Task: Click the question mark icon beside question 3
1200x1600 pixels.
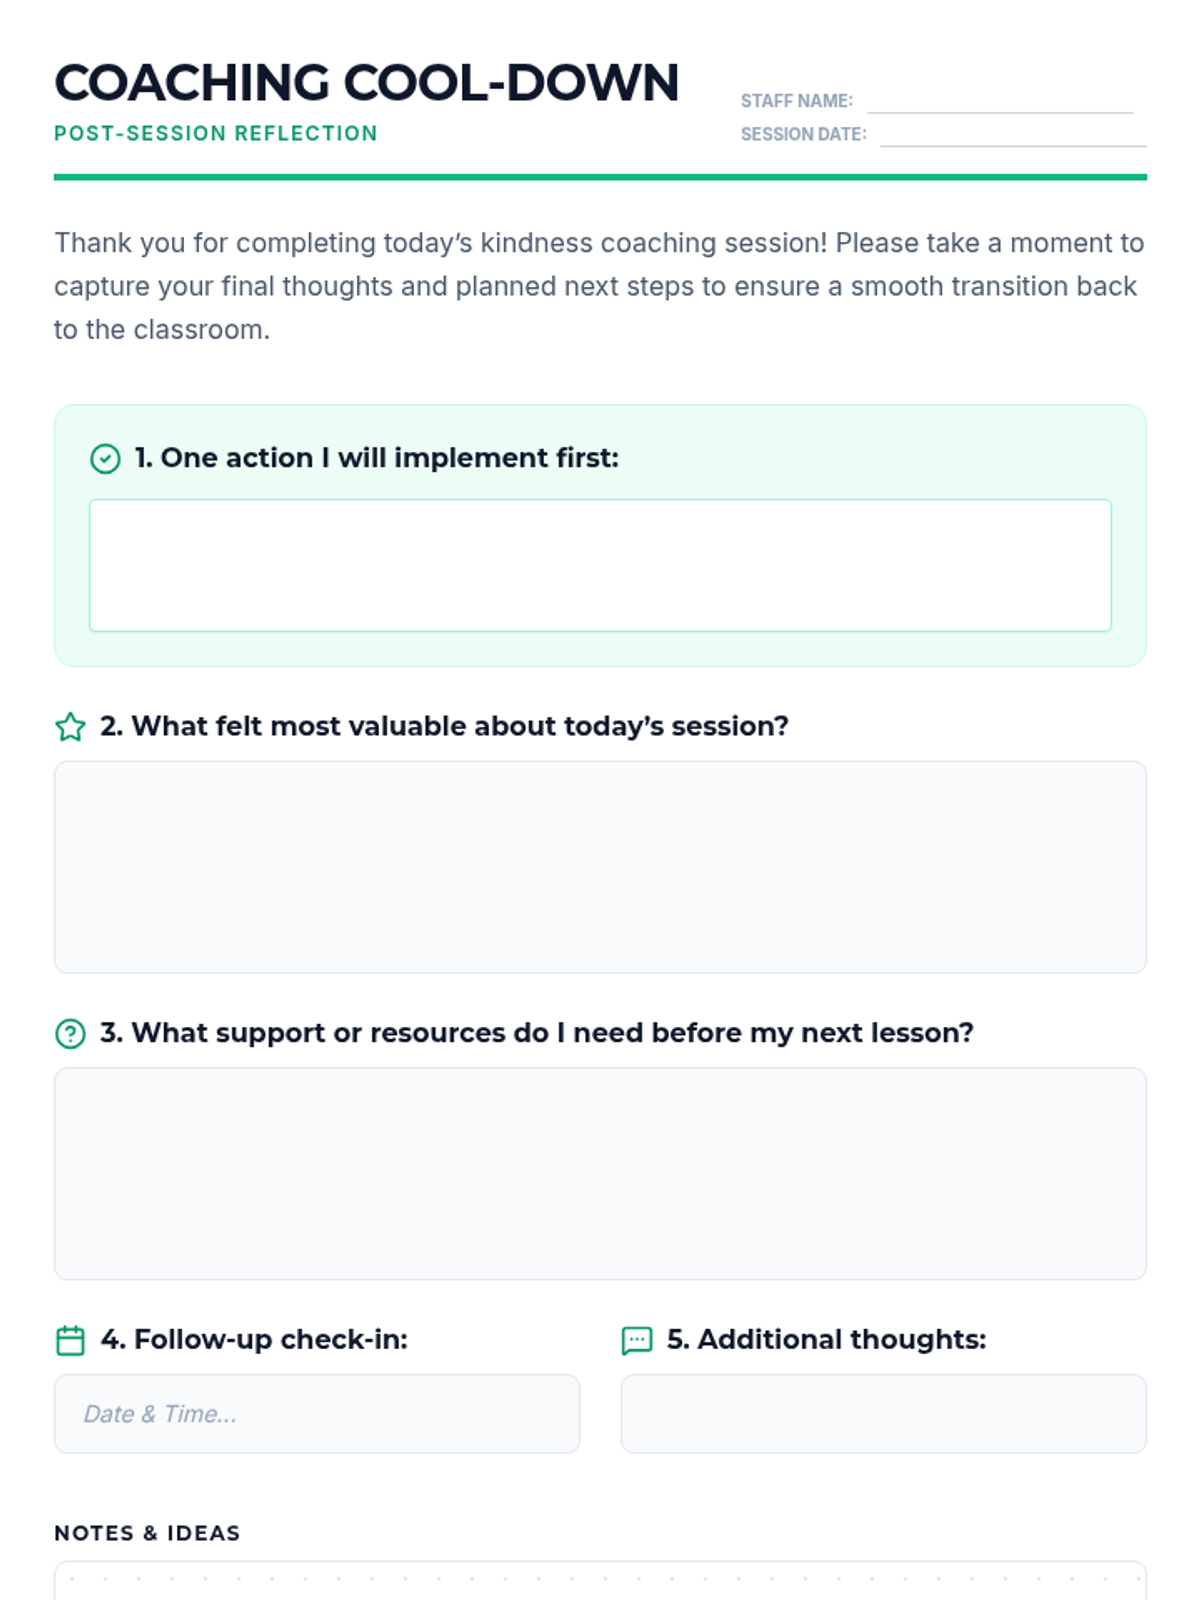Action: point(70,1034)
